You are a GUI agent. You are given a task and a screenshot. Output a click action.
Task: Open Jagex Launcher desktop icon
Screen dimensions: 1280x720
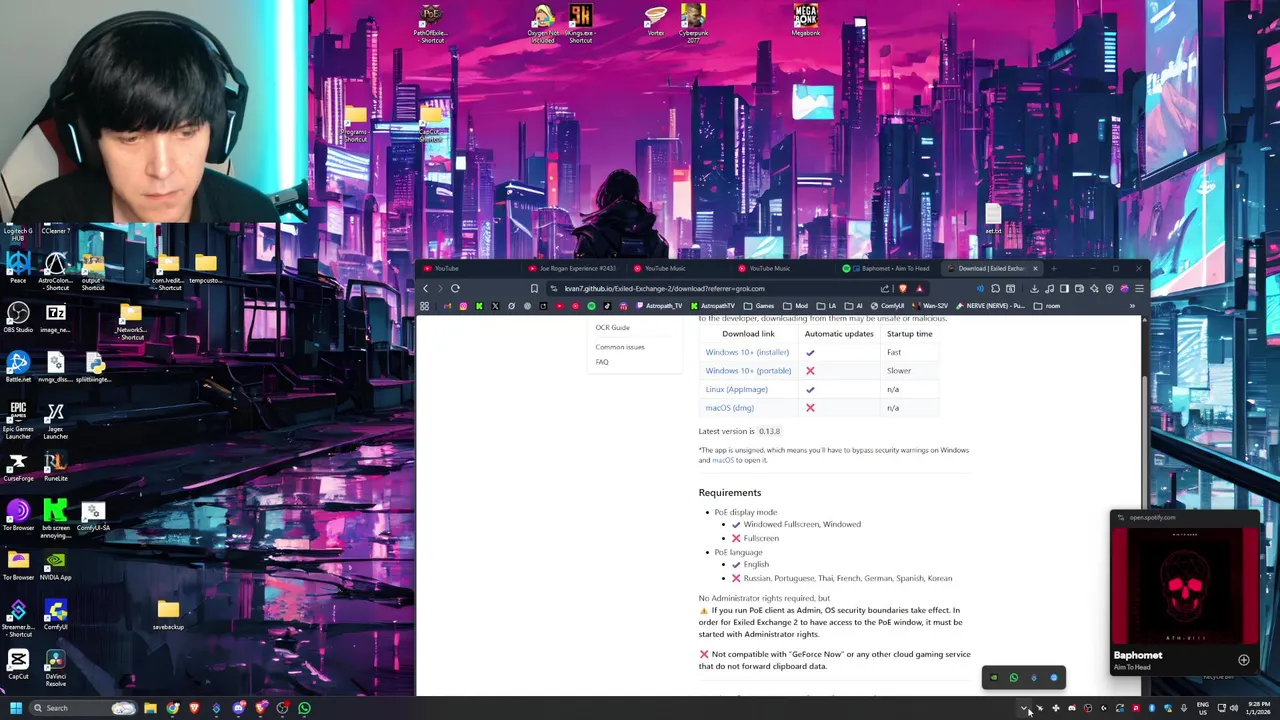[x=55, y=420]
